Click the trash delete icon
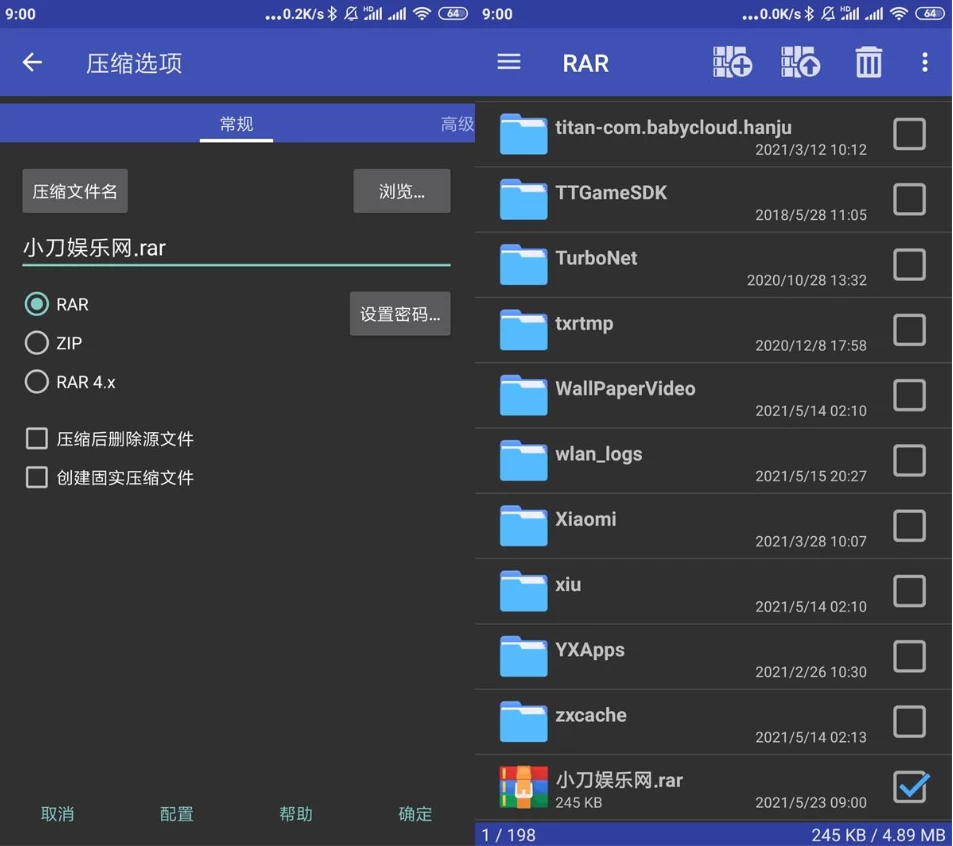This screenshot has width=953, height=846. click(868, 62)
